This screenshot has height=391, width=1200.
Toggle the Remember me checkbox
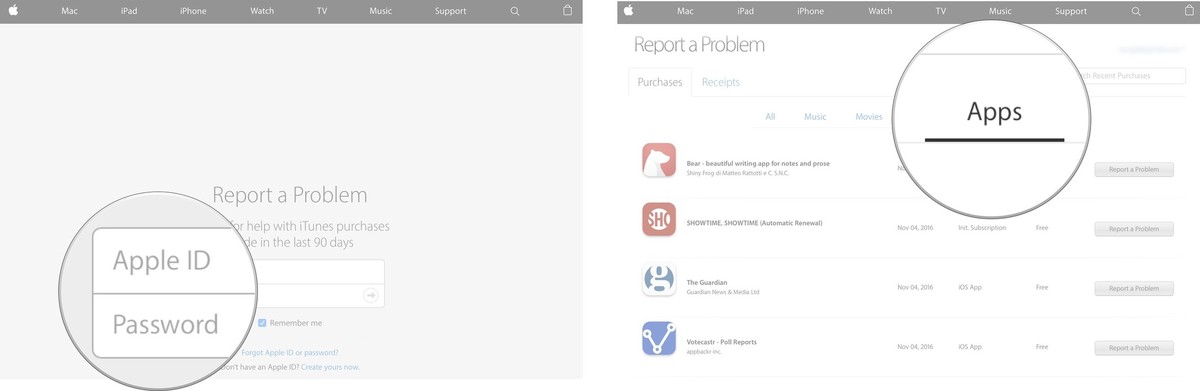[262, 323]
